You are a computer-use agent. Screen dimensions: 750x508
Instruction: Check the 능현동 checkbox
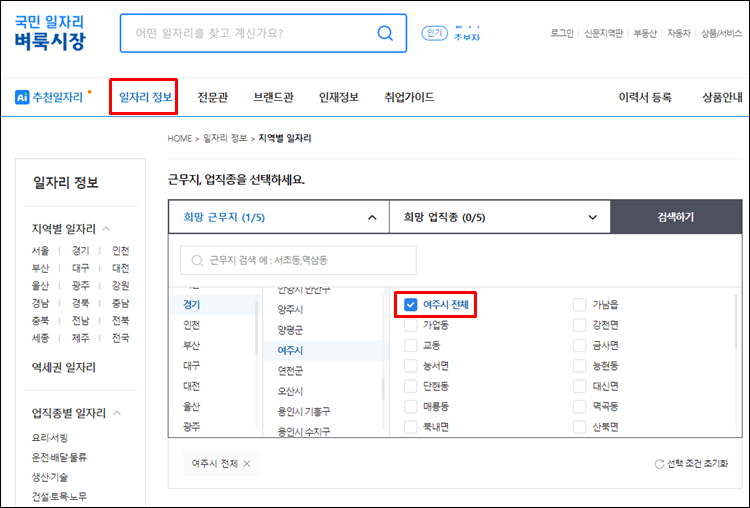click(x=579, y=366)
